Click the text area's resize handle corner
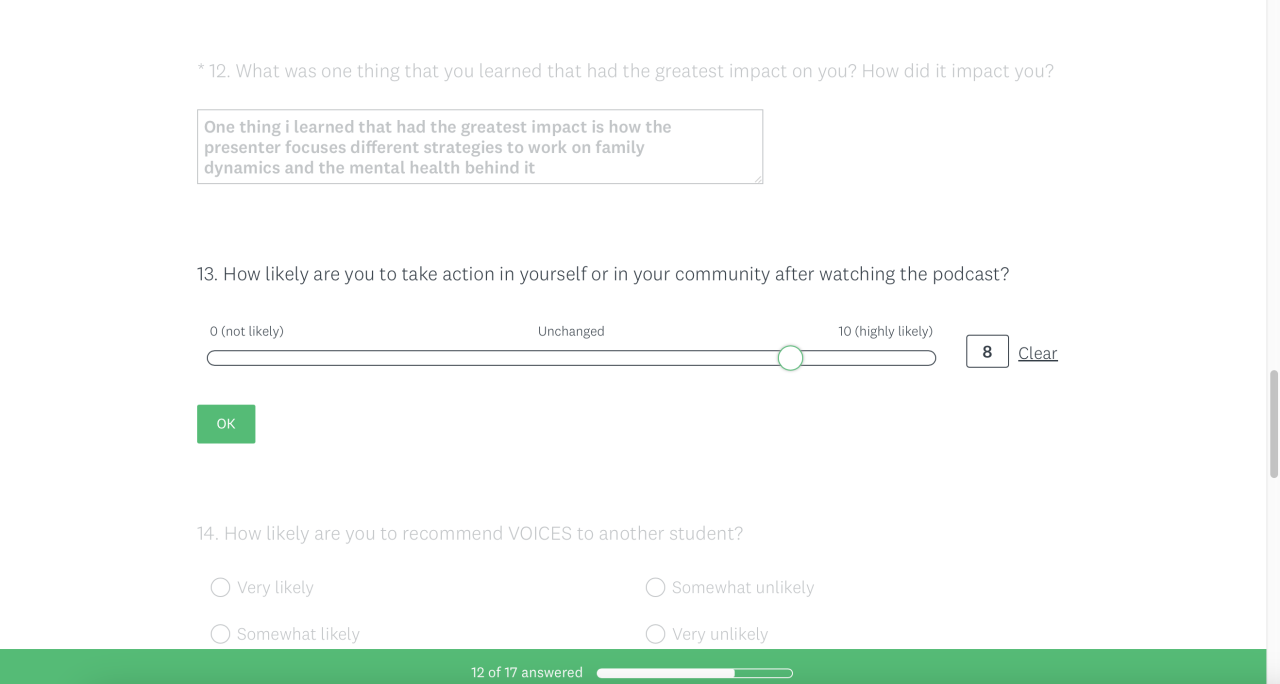 (758, 179)
